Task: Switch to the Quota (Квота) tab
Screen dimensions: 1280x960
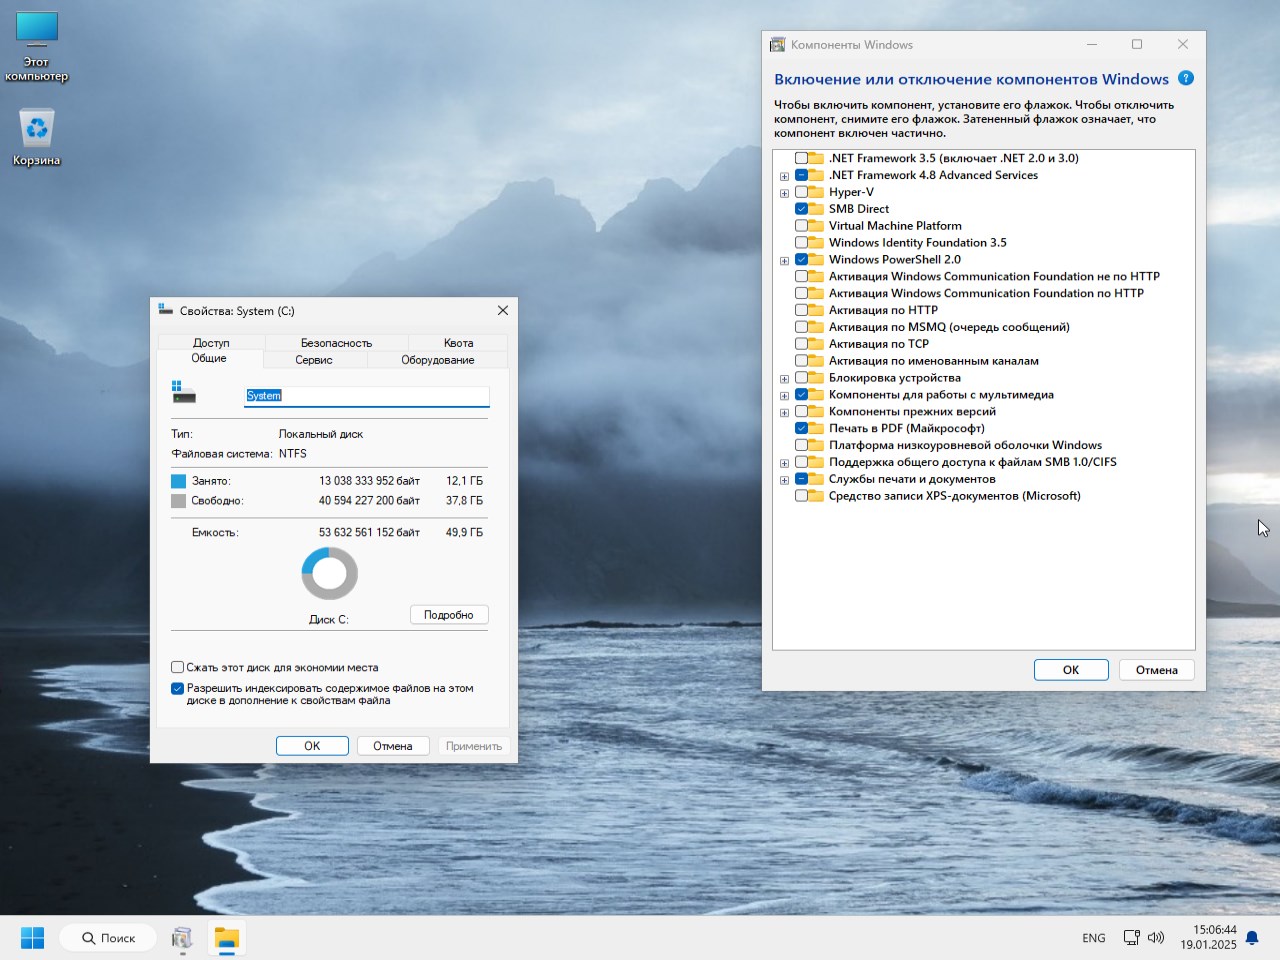Action: tap(458, 342)
